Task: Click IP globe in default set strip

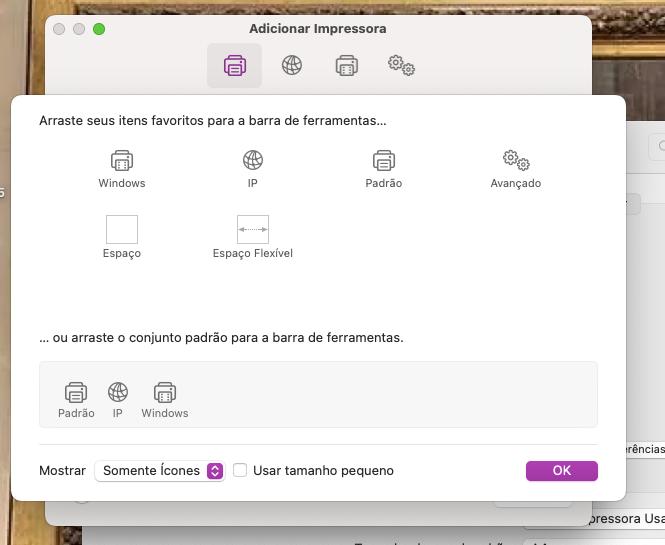Action: [118, 392]
